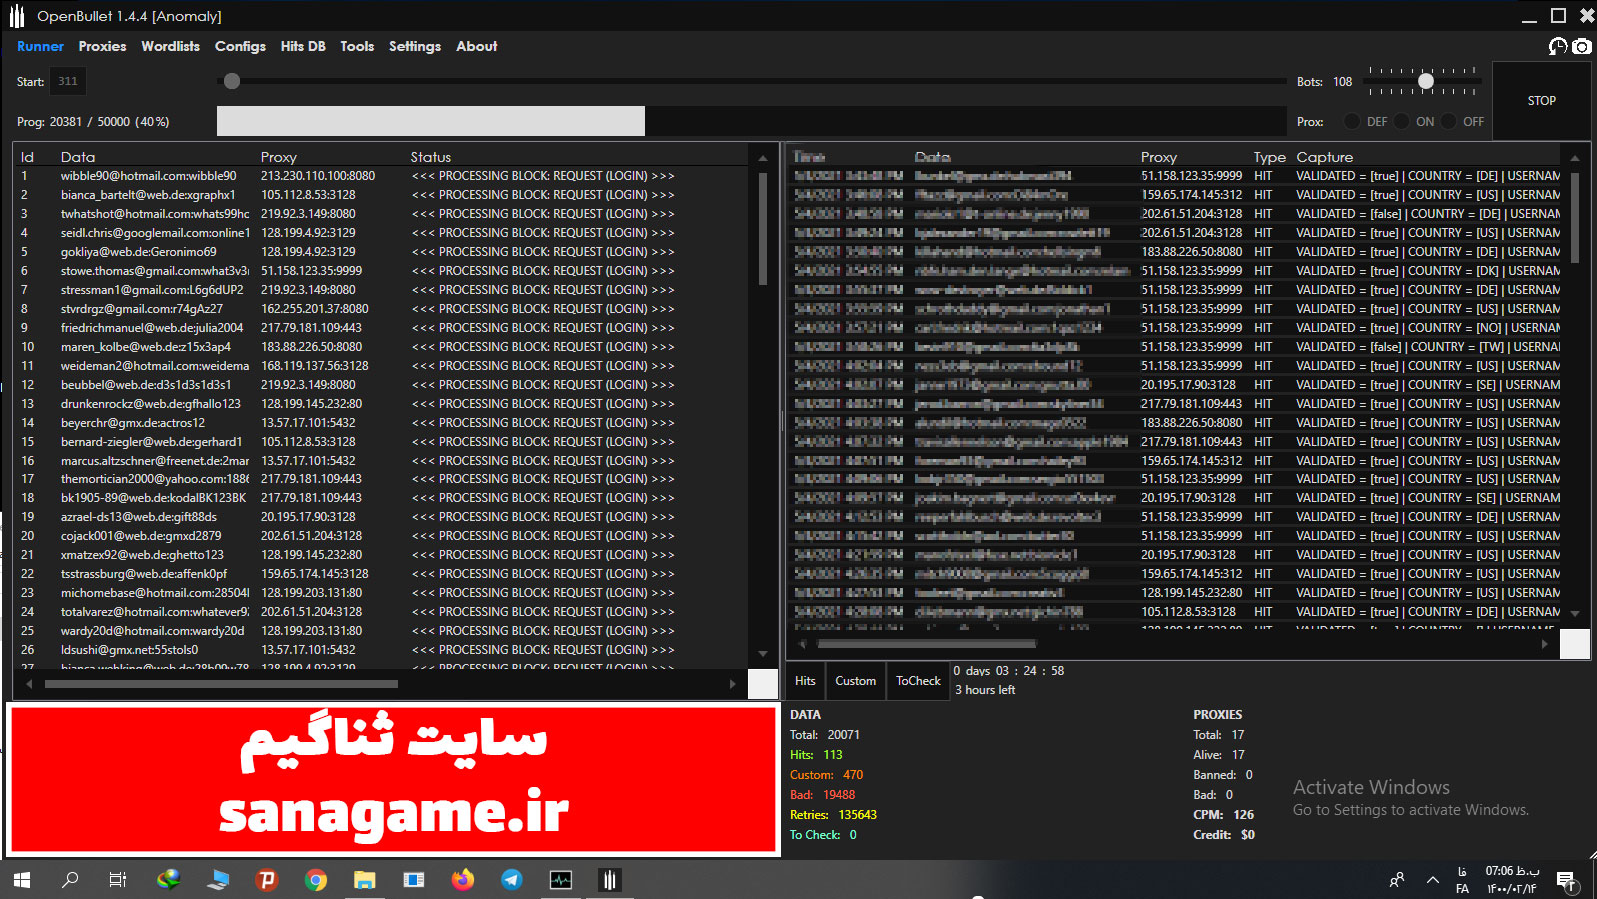The width and height of the screenshot is (1597, 899).
Task: Click the proxy 213.230.110.100:8080 in row 1
Action: click(318, 176)
